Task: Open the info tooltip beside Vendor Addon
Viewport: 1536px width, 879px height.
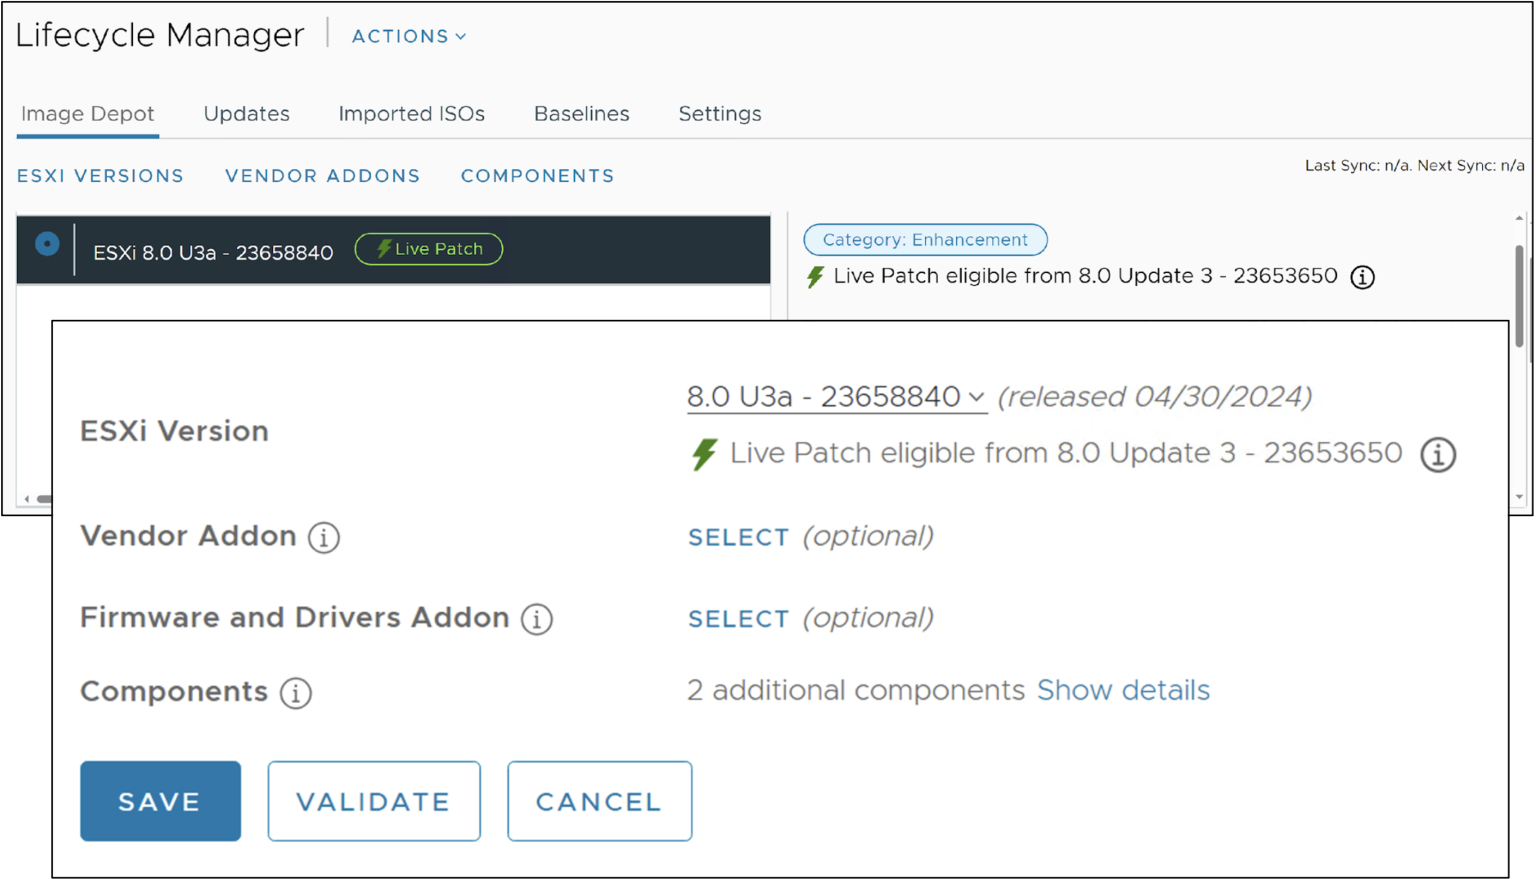Action: point(323,537)
